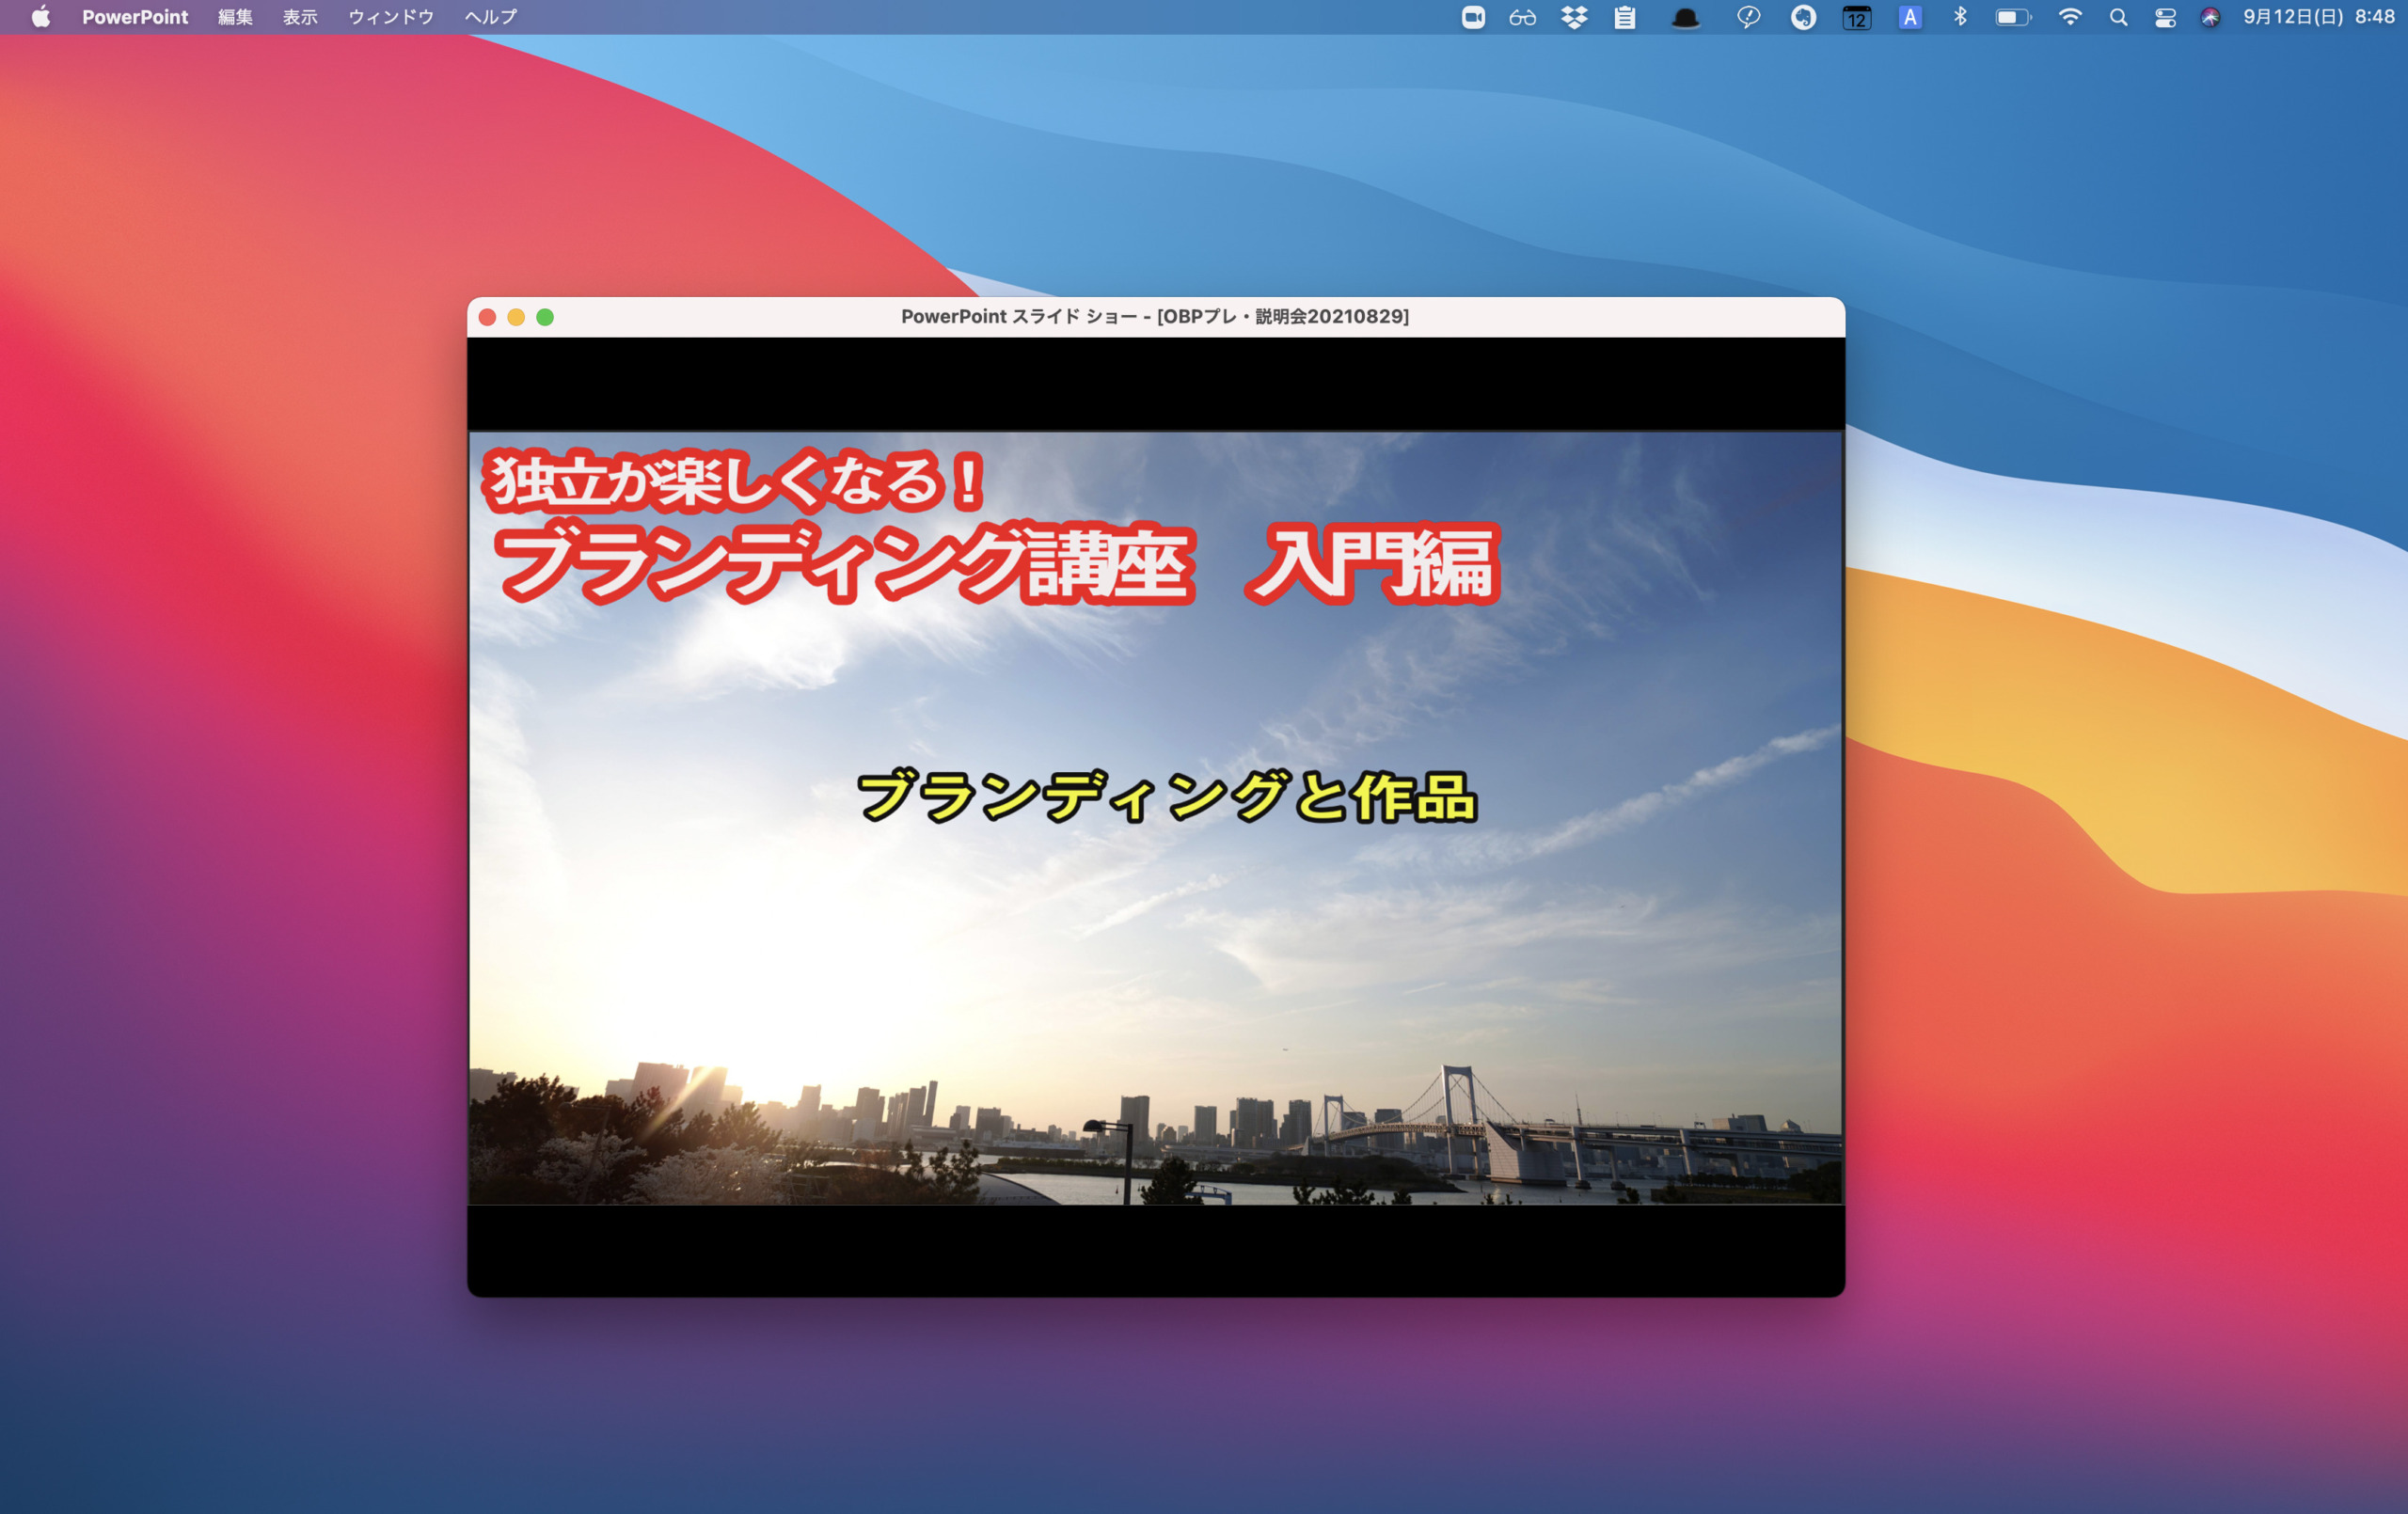The height and width of the screenshot is (1514, 2408).
Task: Click the title ブランディング講座 入門編
Action: click(997, 564)
